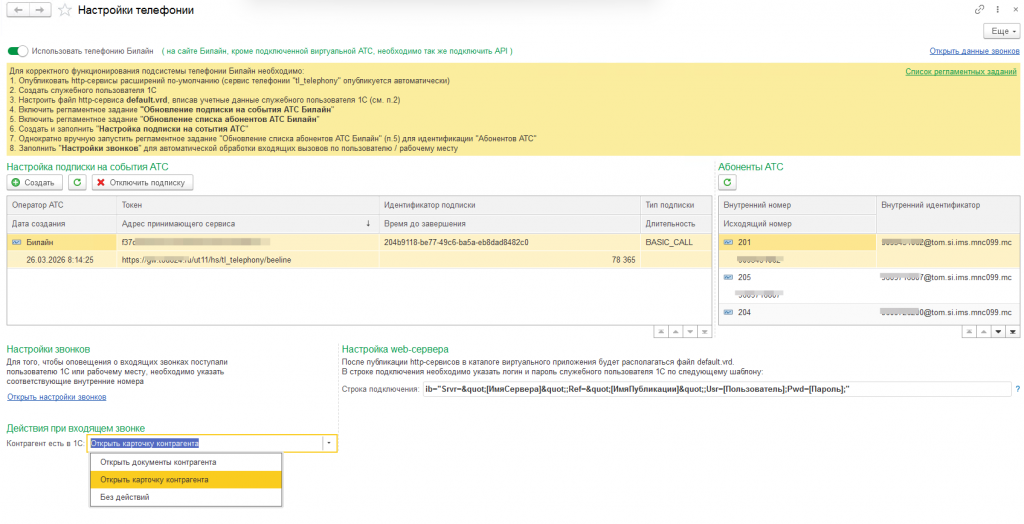Click Адрес принимающего сервиса column header

(248, 224)
